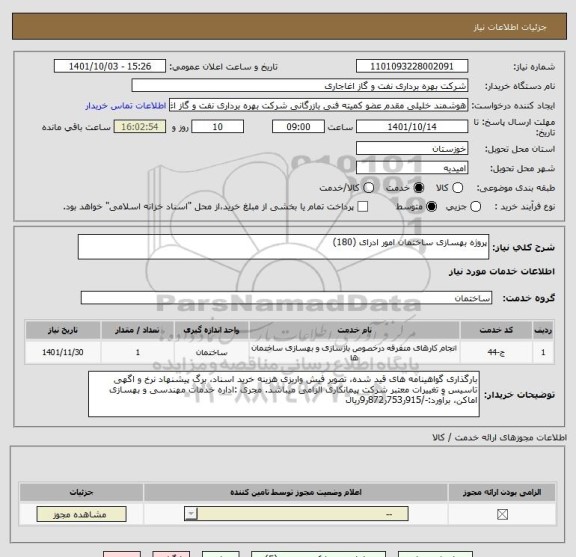Click the need date cell 1401/11/30
This screenshot has width=576, height=557.
tap(63, 352)
